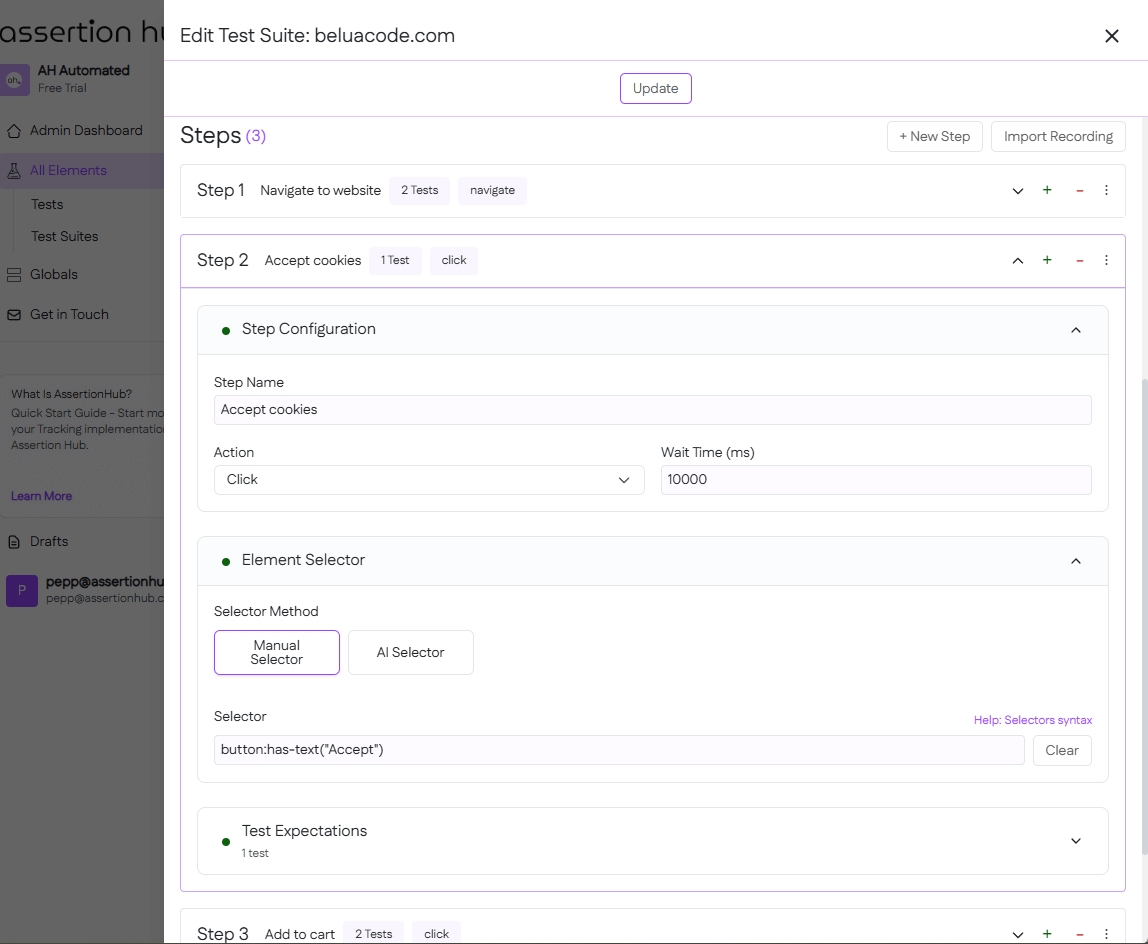Expand the Test Expectations section
Viewport: 1148px width, 944px height.
pos(1076,841)
